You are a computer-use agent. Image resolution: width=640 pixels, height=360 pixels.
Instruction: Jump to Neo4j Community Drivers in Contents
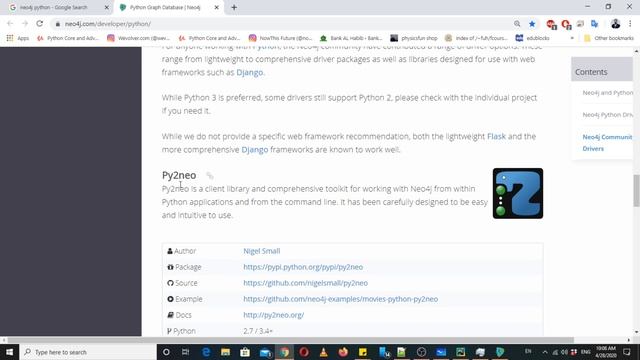[x=607, y=142]
